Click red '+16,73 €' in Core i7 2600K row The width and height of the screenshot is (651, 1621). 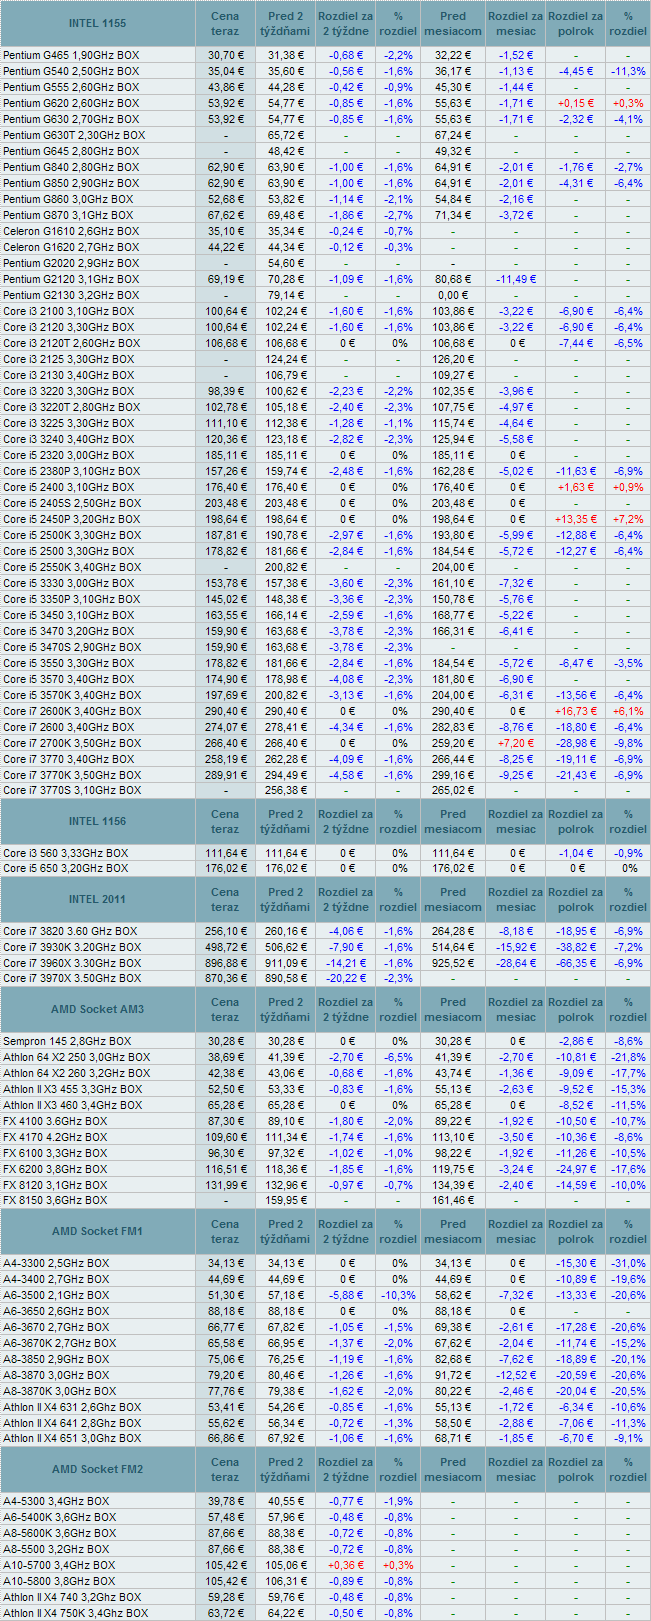[576, 711]
